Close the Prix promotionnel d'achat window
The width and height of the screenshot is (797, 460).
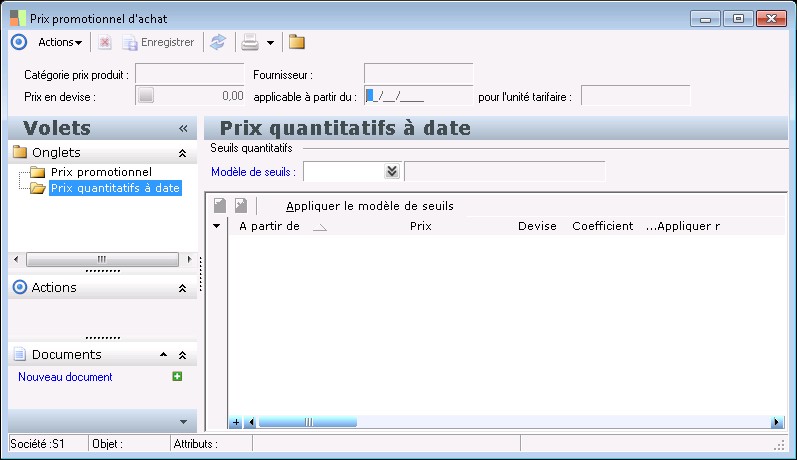pyautogui.click(x=771, y=19)
